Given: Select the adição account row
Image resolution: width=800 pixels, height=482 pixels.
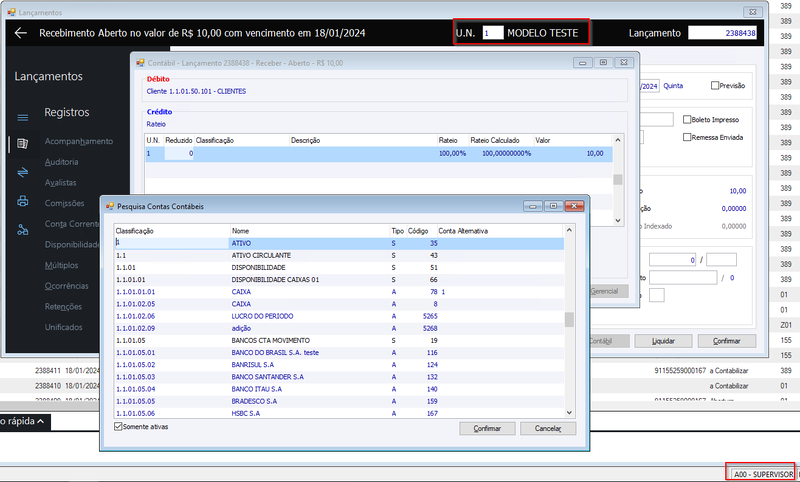Looking at the screenshot, I should [x=339, y=328].
